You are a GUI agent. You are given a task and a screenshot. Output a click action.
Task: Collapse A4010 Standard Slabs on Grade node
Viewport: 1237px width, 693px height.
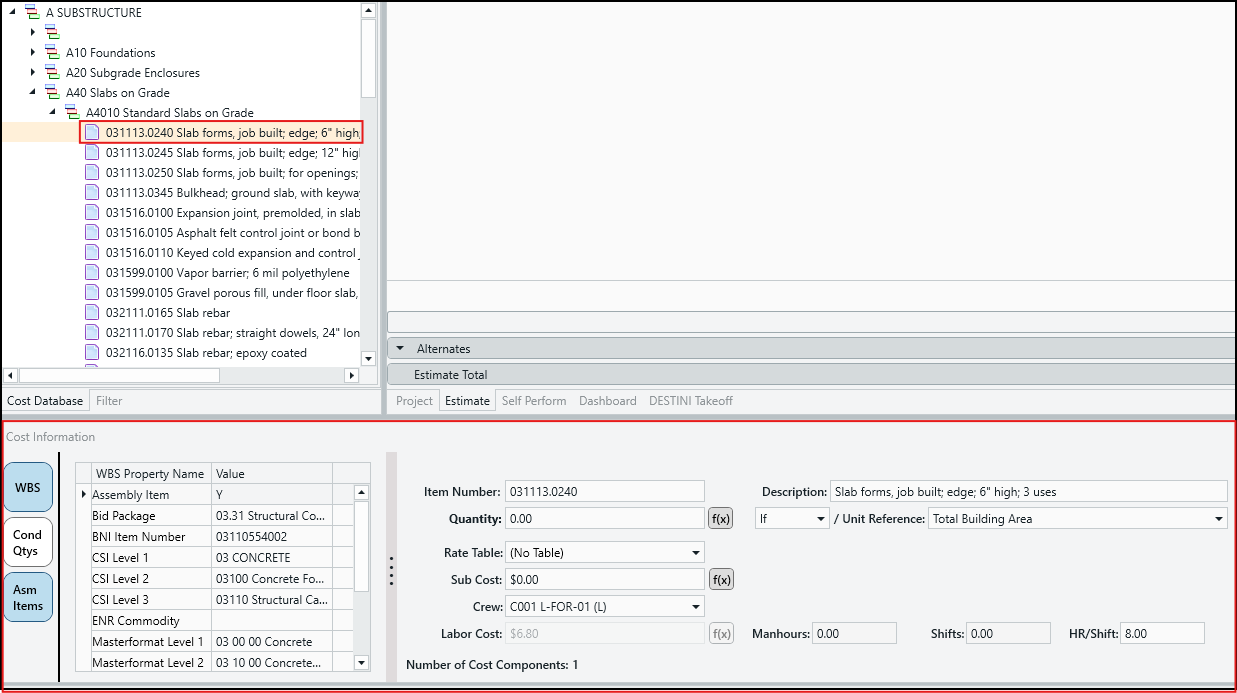coord(52,113)
